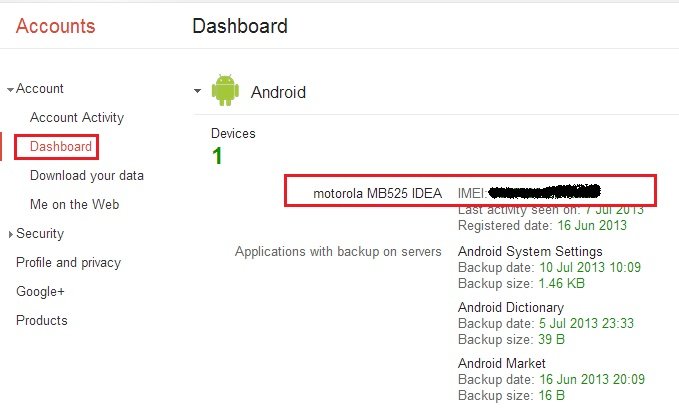Open the Products section
Viewport: 679px width, 419px height.
42,320
